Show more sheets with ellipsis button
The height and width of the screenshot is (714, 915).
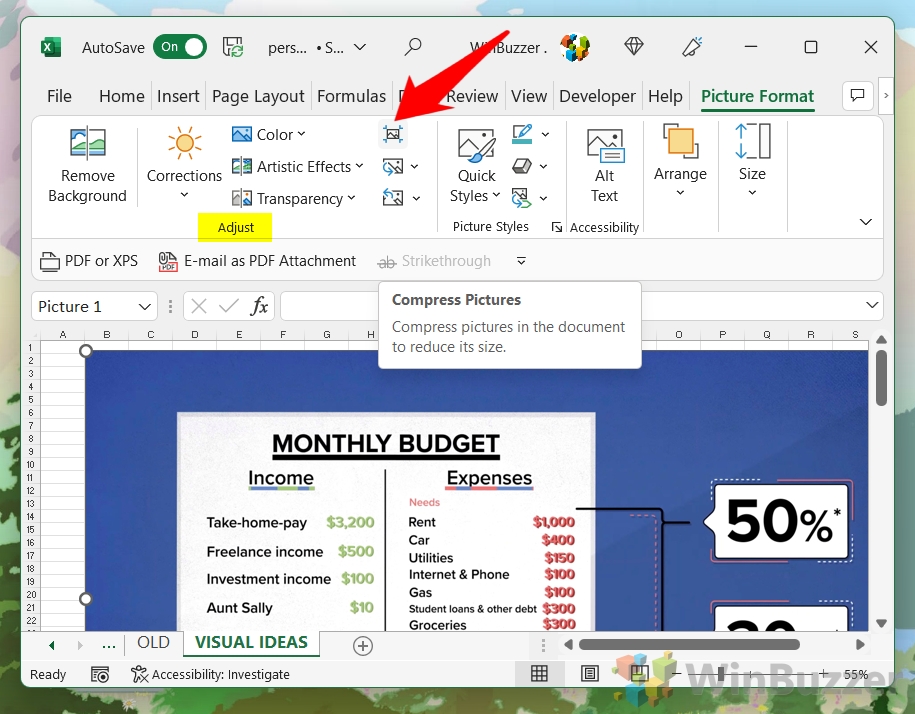(x=109, y=645)
